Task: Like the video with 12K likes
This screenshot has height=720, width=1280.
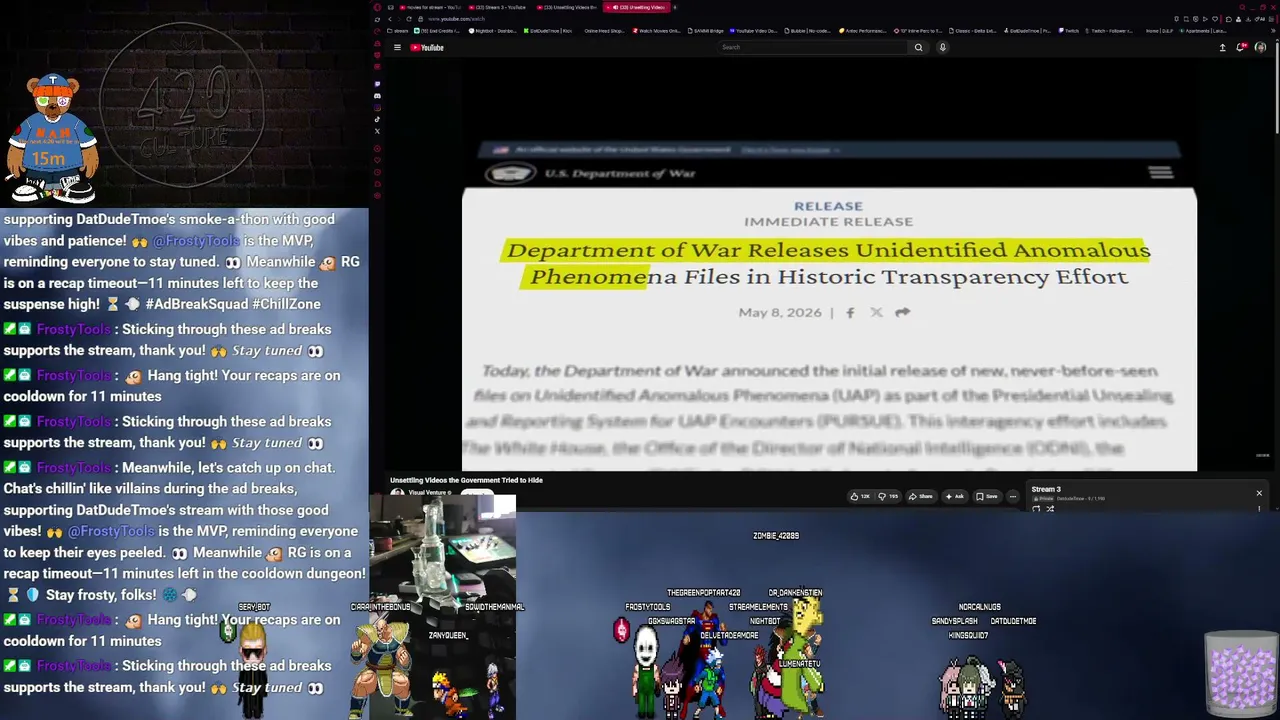Action: coord(859,496)
